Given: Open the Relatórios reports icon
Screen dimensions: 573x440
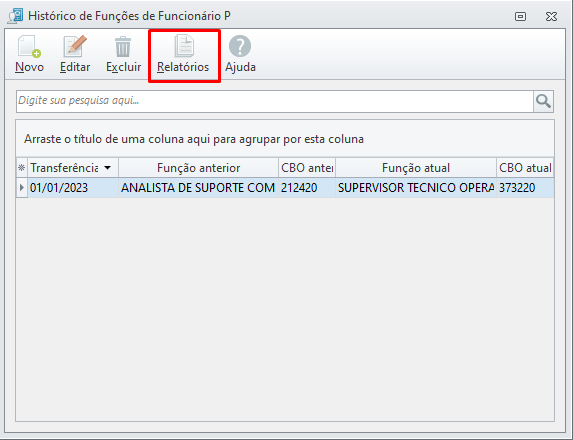Looking at the screenshot, I should point(184,46).
